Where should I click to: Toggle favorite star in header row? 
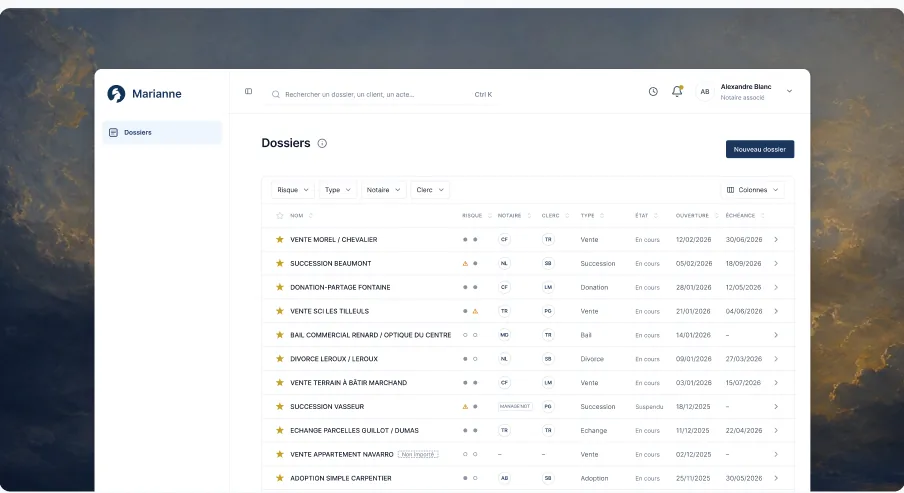point(280,216)
